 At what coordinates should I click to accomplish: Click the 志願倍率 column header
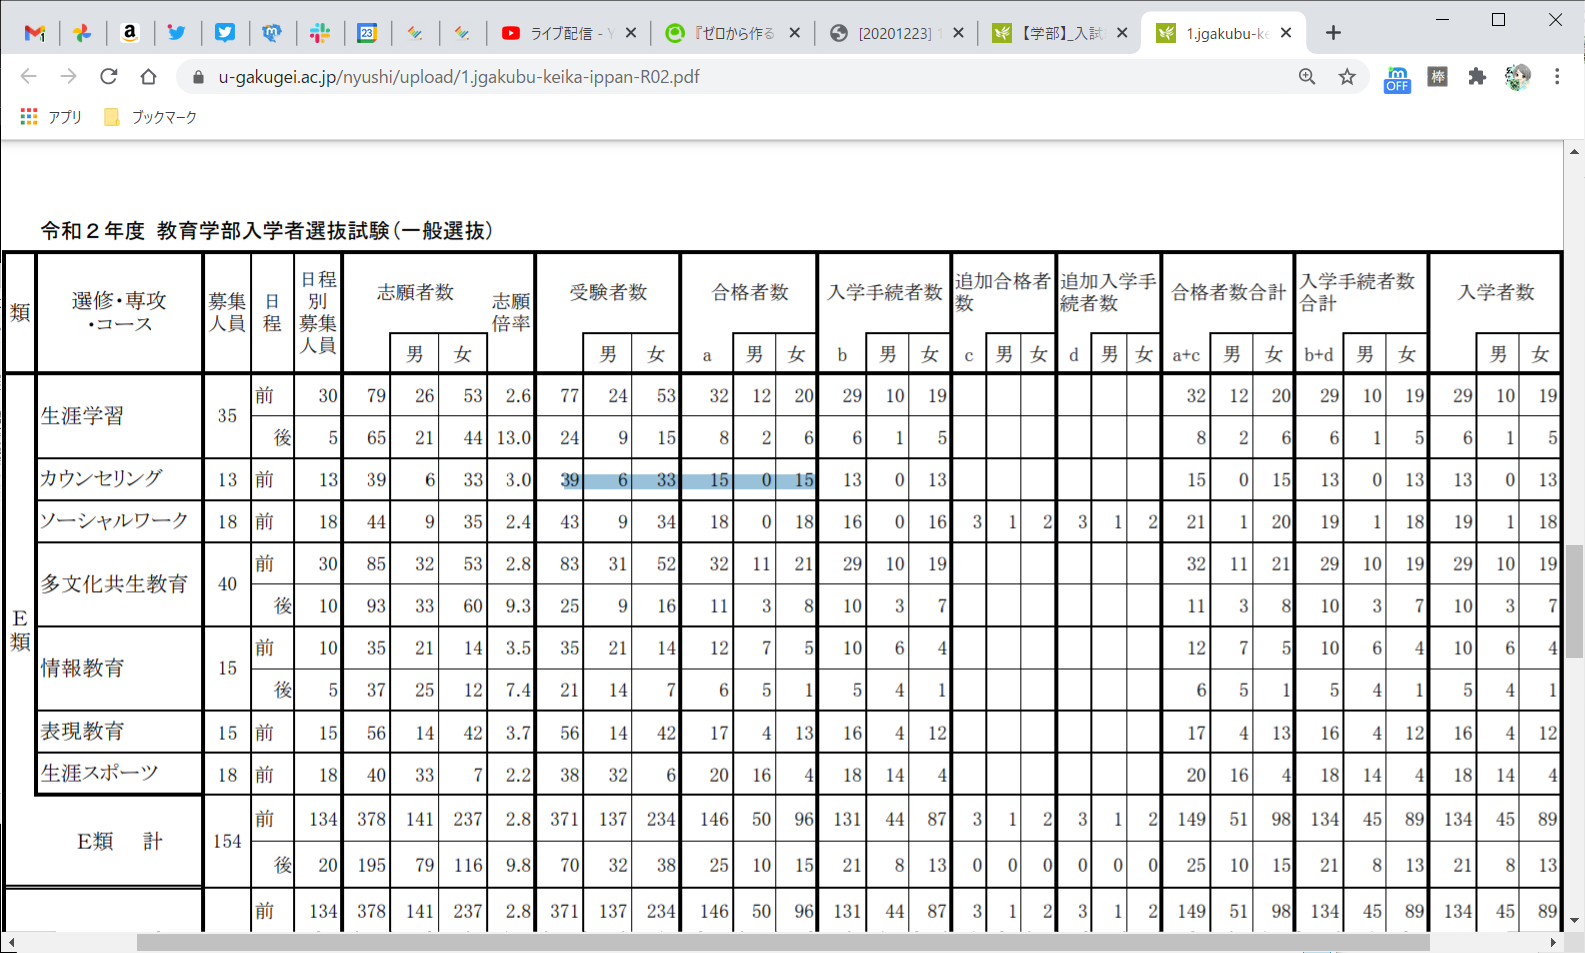pos(511,312)
